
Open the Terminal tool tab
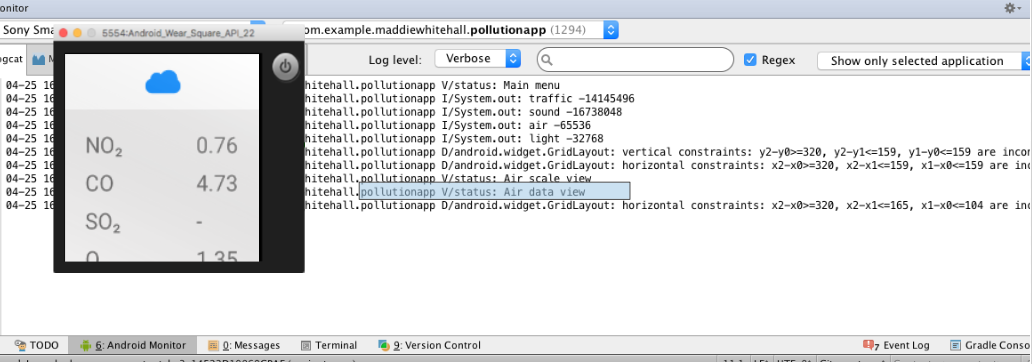tap(329, 345)
